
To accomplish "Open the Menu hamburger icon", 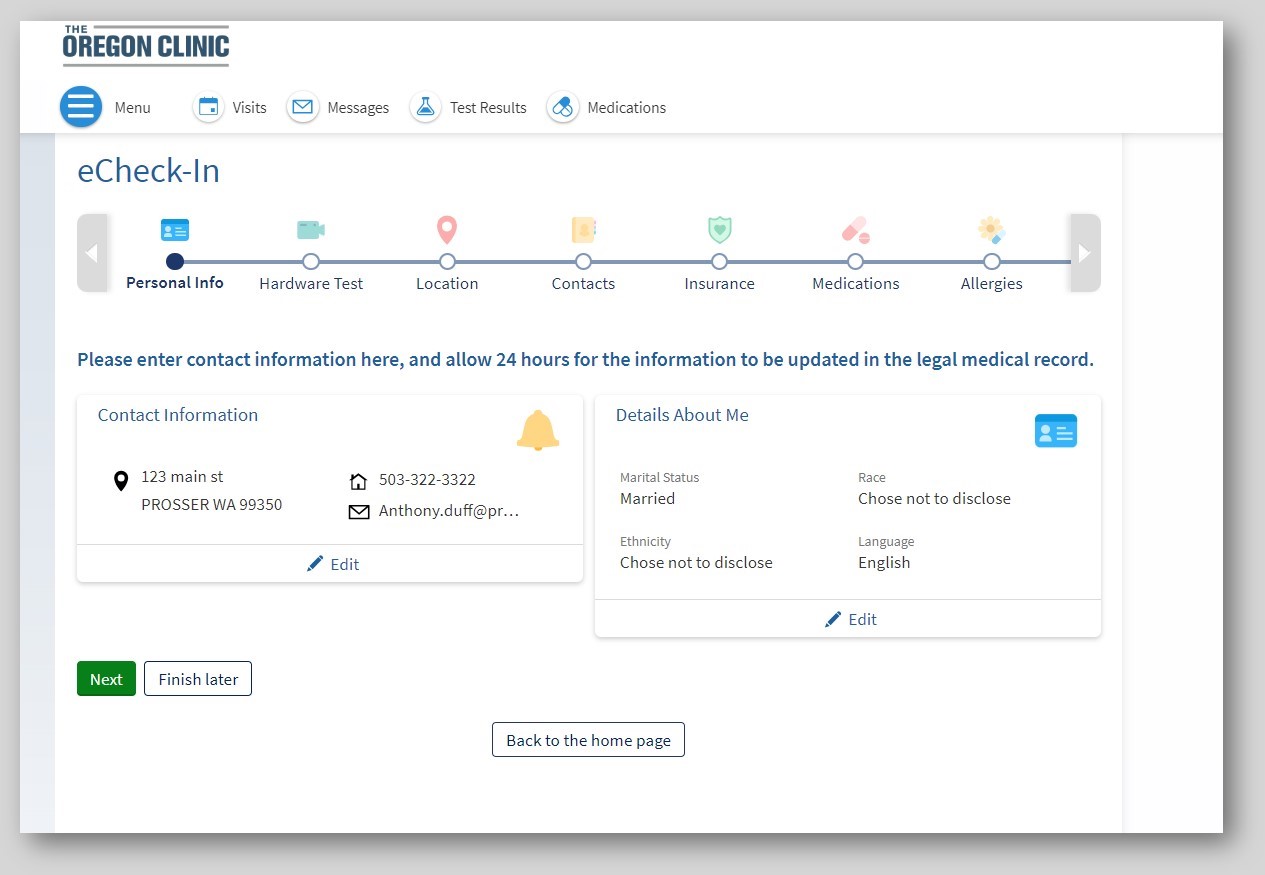I will [81, 107].
